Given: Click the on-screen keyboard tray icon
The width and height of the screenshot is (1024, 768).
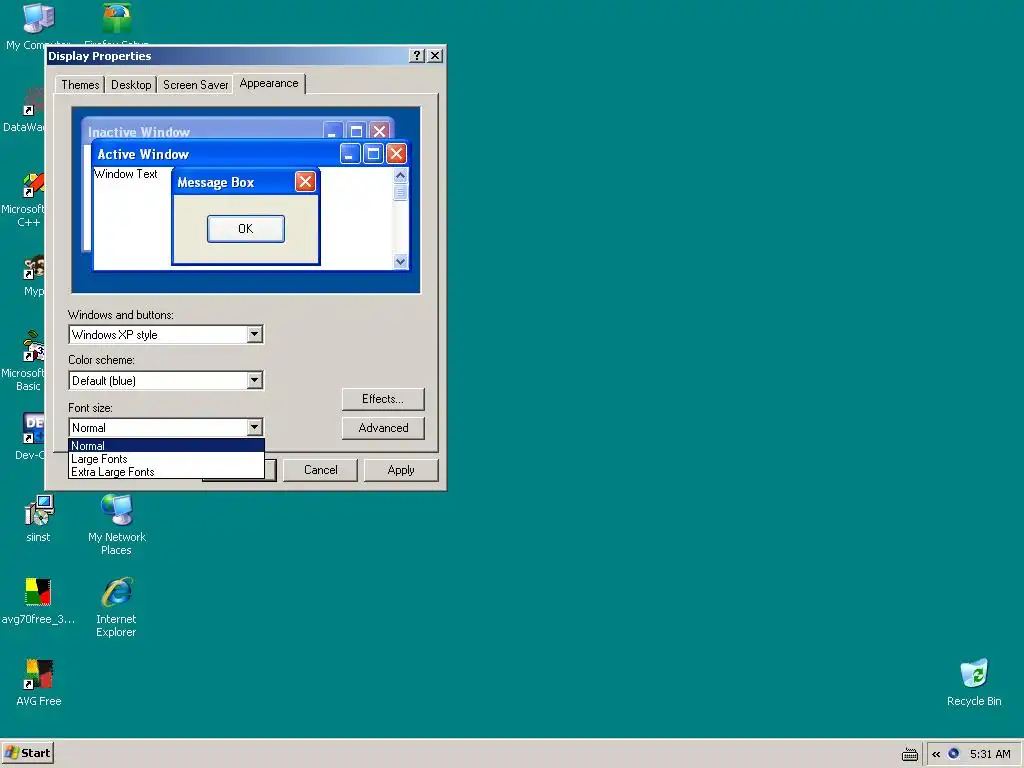Looking at the screenshot, I should click(x=910, y=754).
